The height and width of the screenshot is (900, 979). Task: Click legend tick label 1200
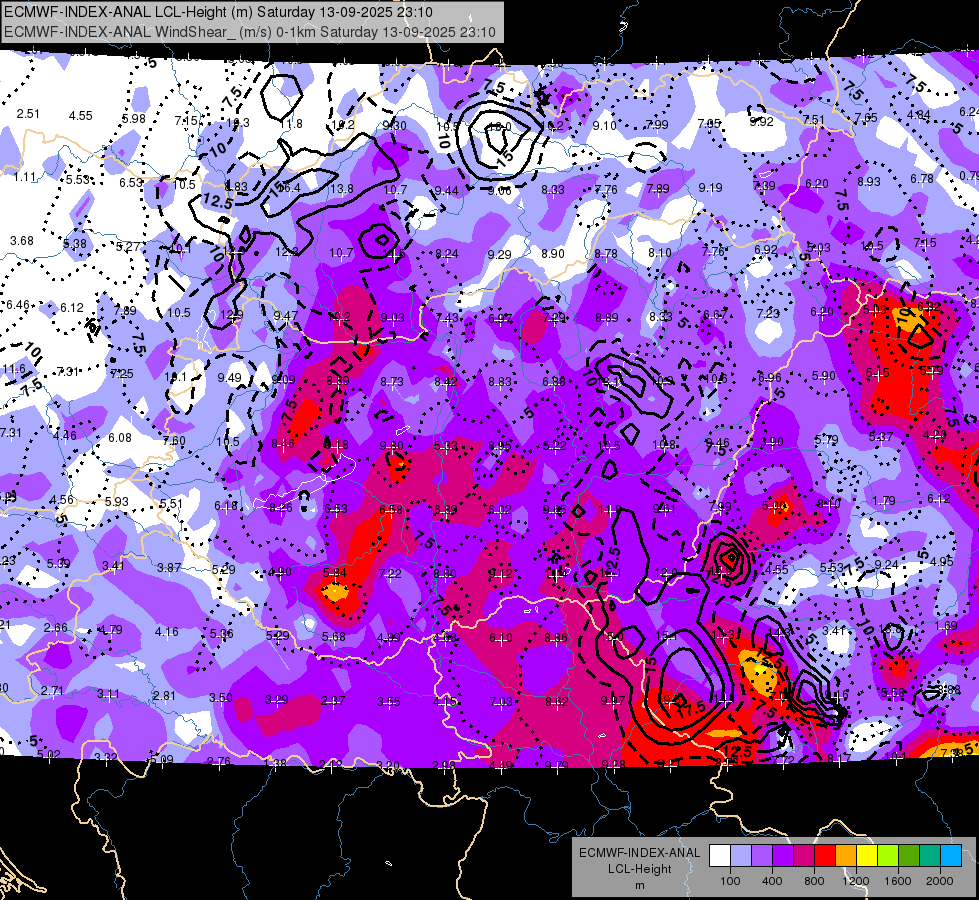(855, 881)
